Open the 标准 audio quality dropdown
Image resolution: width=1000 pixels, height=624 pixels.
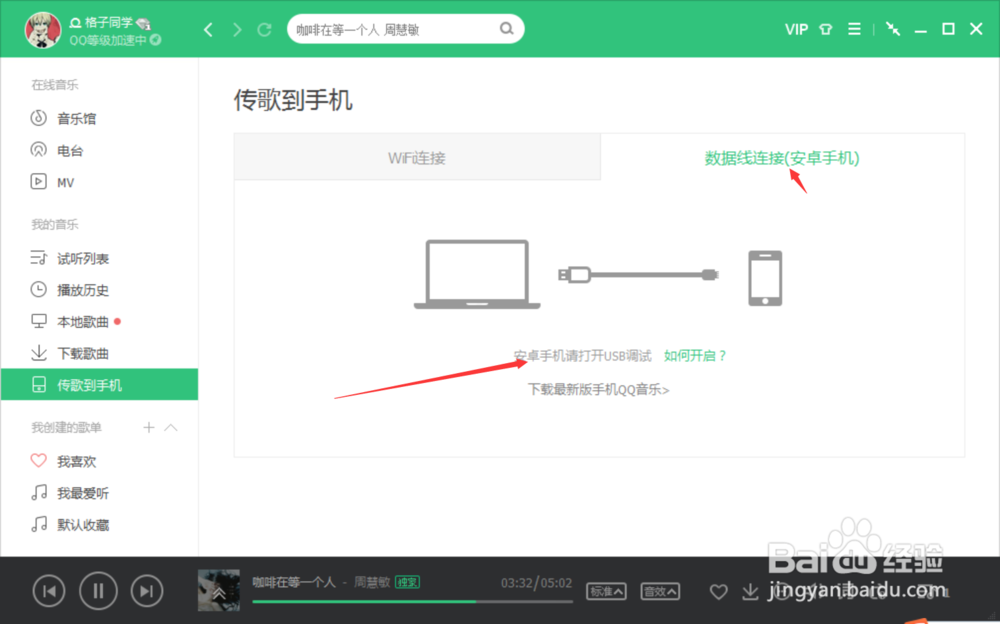pyautogui.click(x=608, y=591)
